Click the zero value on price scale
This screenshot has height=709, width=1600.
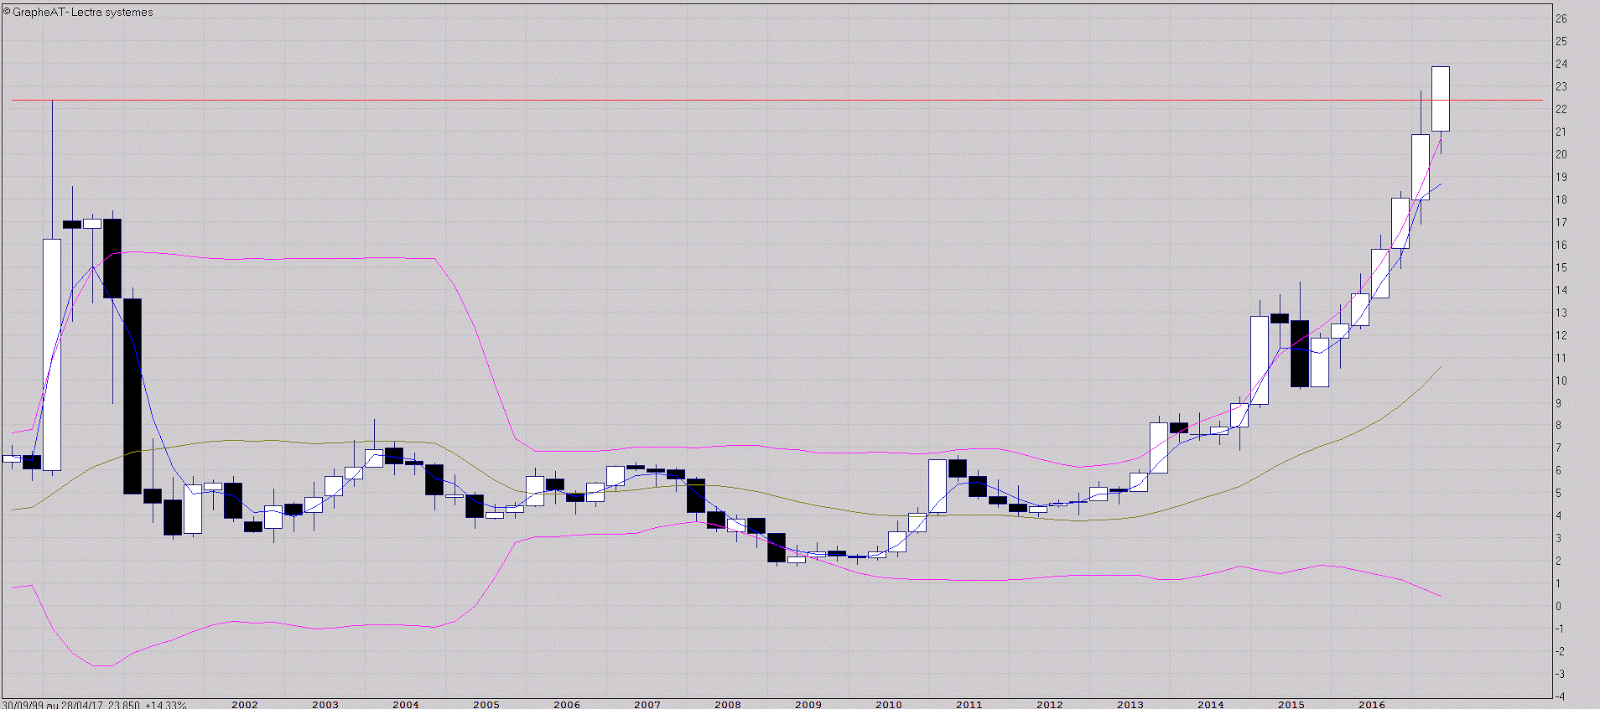(x=1558, y=607)
